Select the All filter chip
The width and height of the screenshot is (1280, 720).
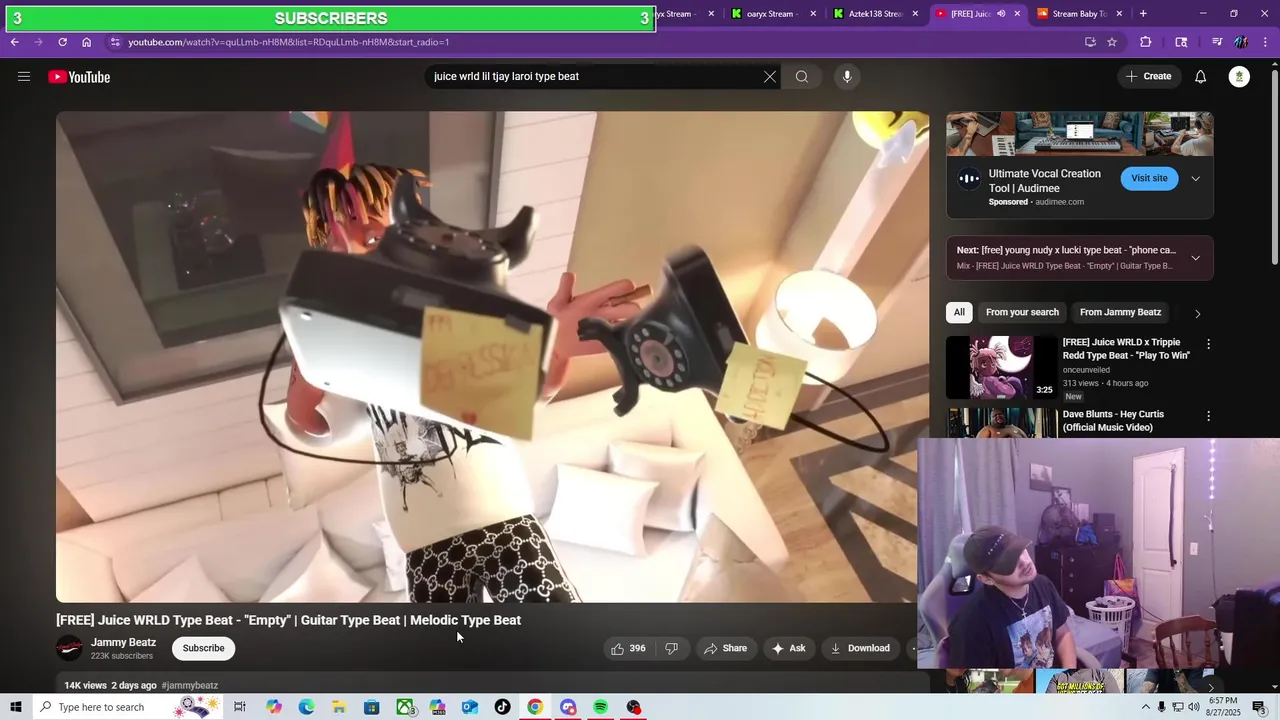(x=959, y=312)
